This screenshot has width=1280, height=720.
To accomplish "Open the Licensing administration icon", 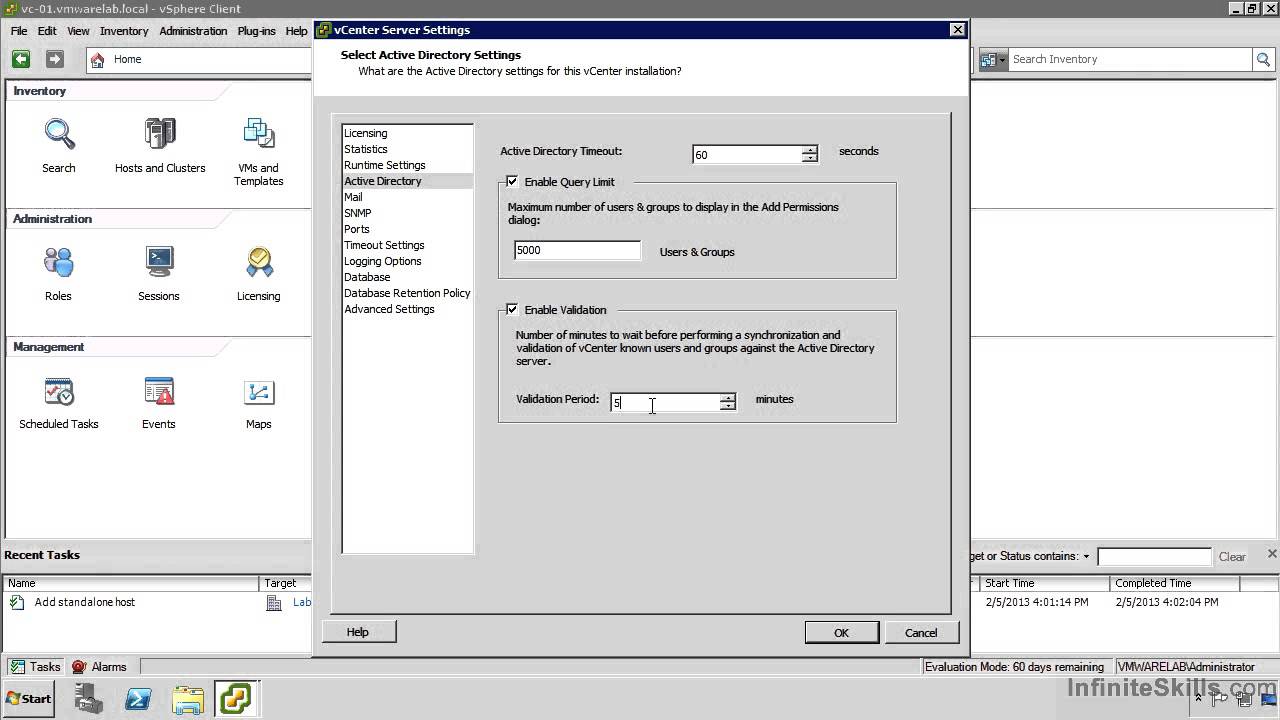I will (x=259, y=261).
